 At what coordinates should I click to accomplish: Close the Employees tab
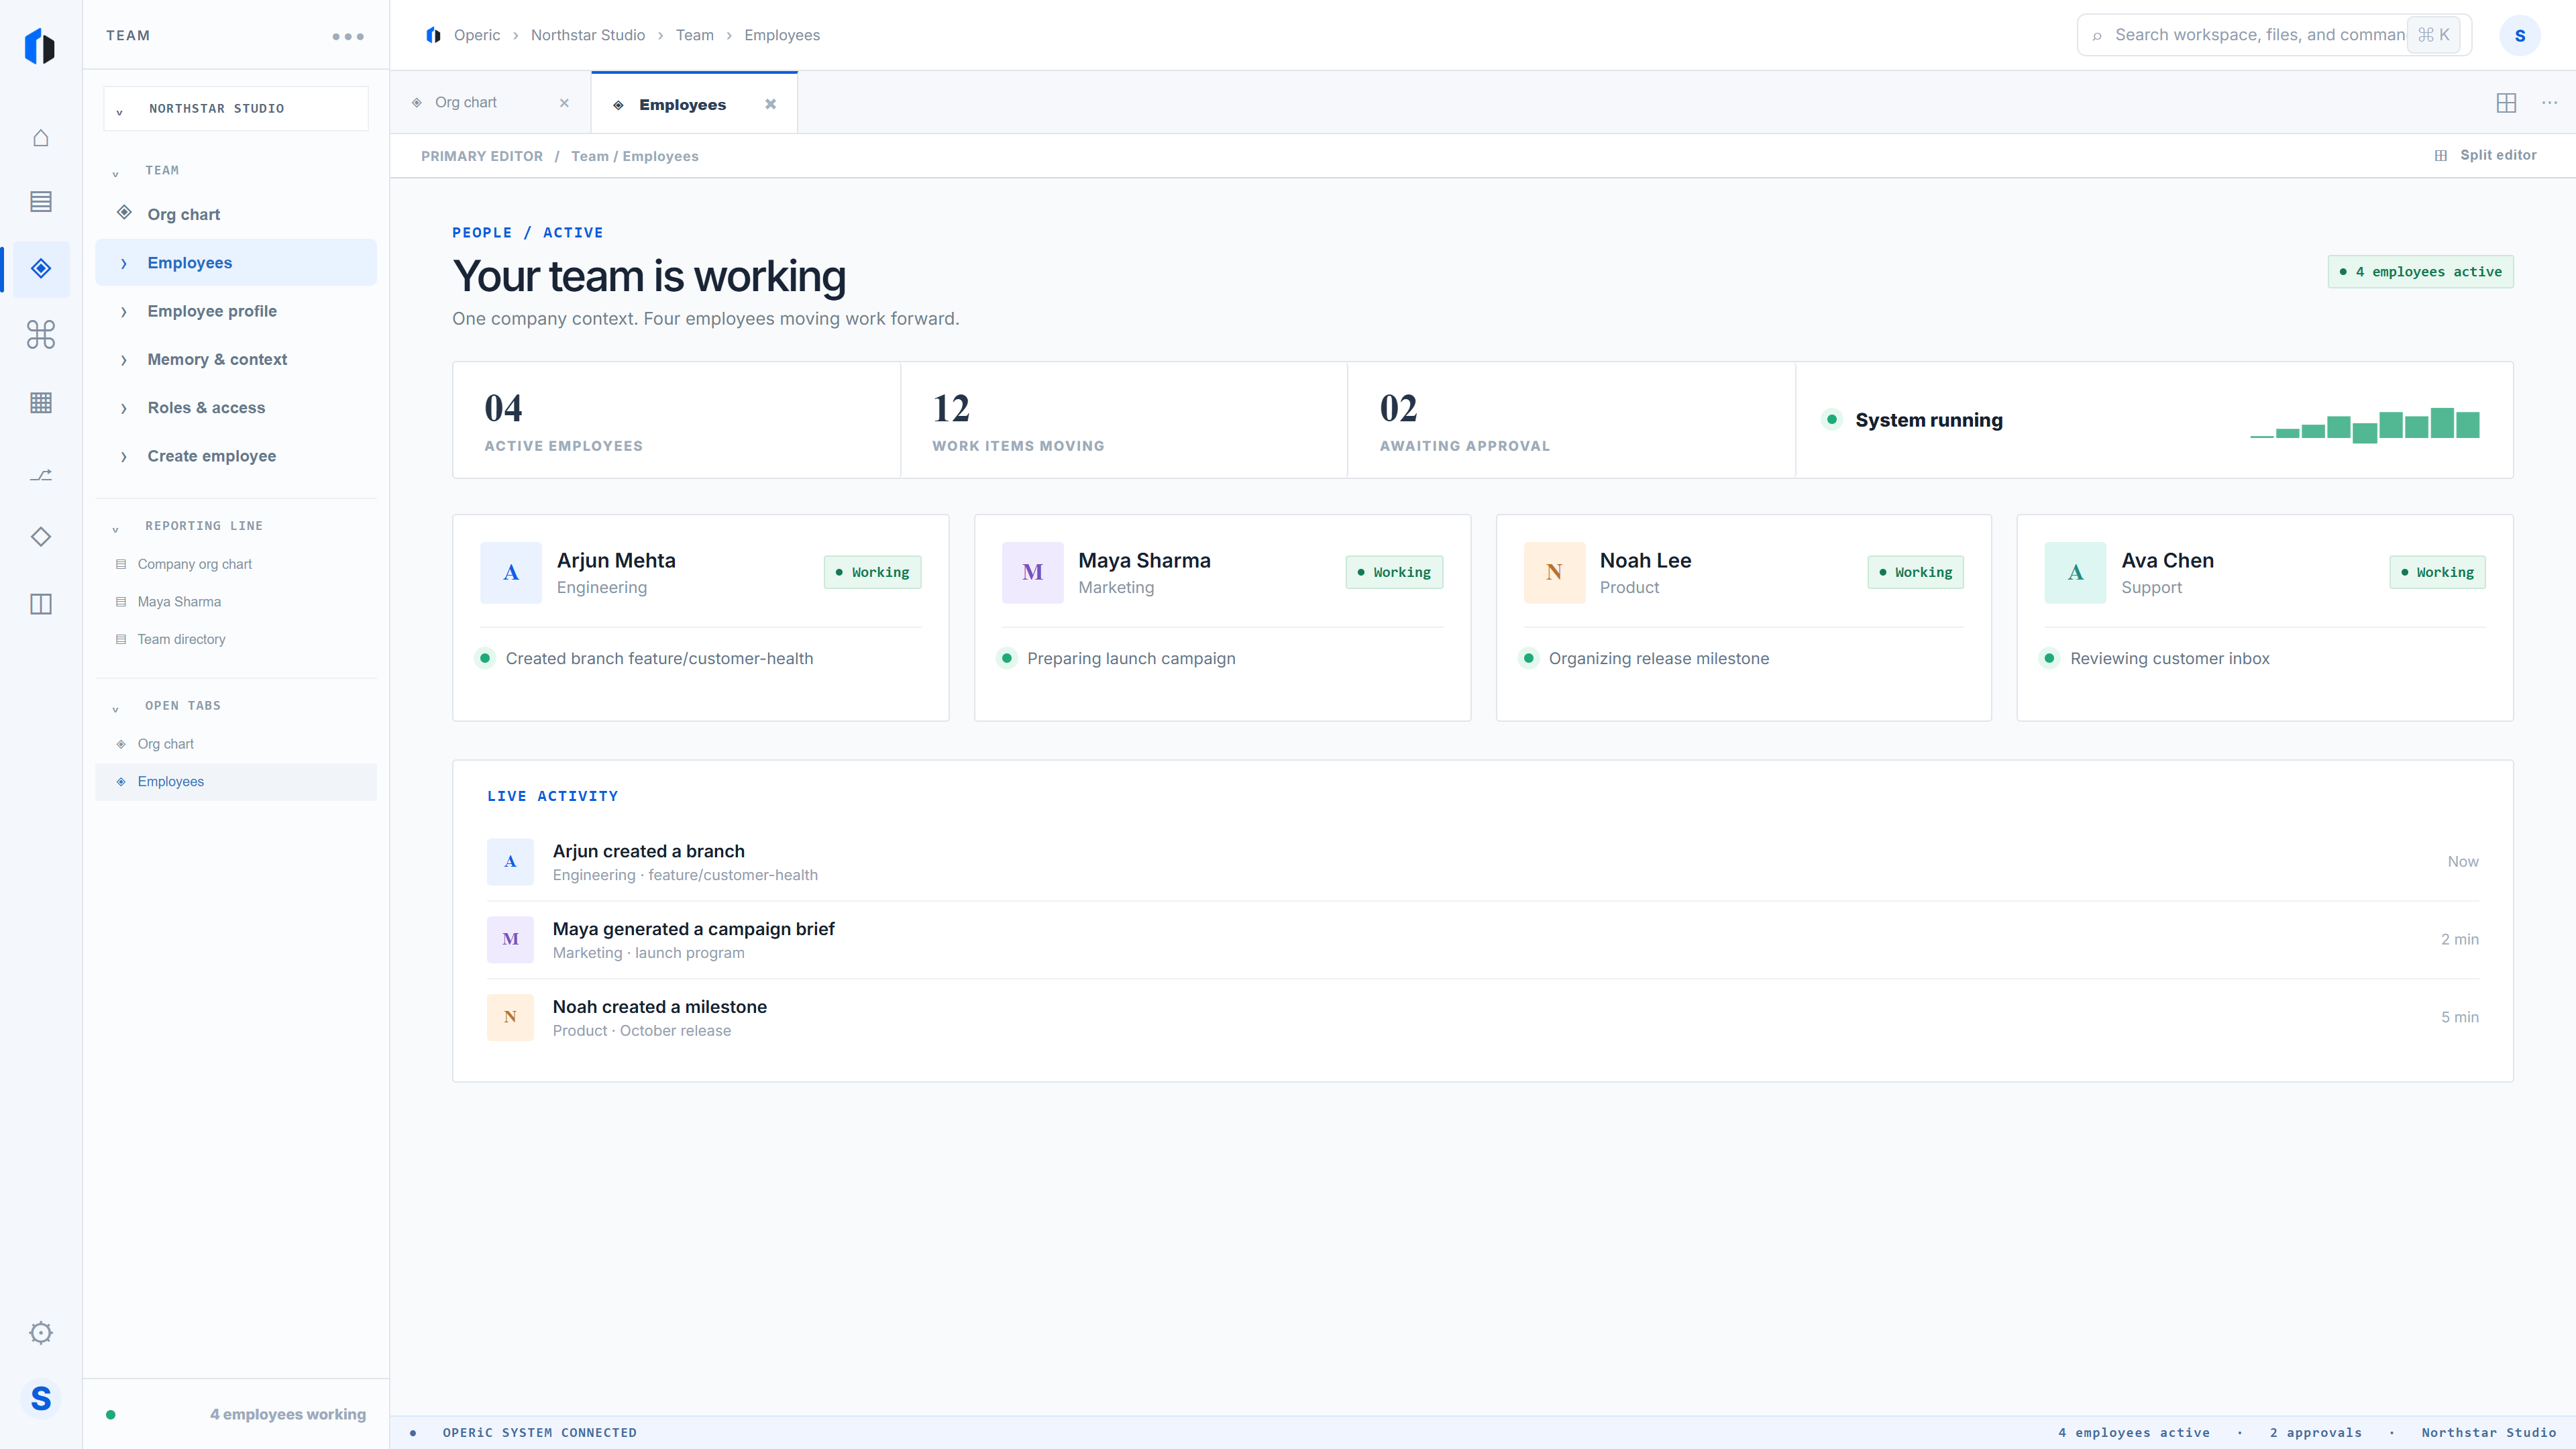pos(770,104)
